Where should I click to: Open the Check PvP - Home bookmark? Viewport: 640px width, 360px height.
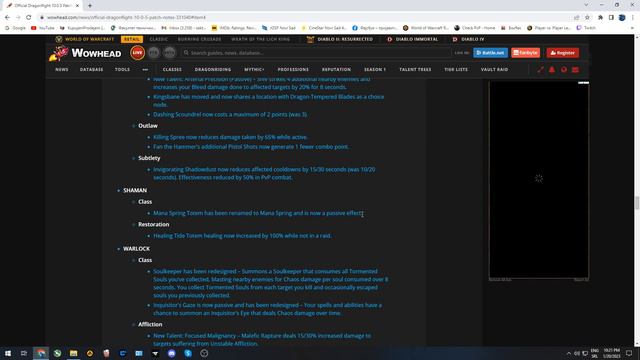pos(474,28)
